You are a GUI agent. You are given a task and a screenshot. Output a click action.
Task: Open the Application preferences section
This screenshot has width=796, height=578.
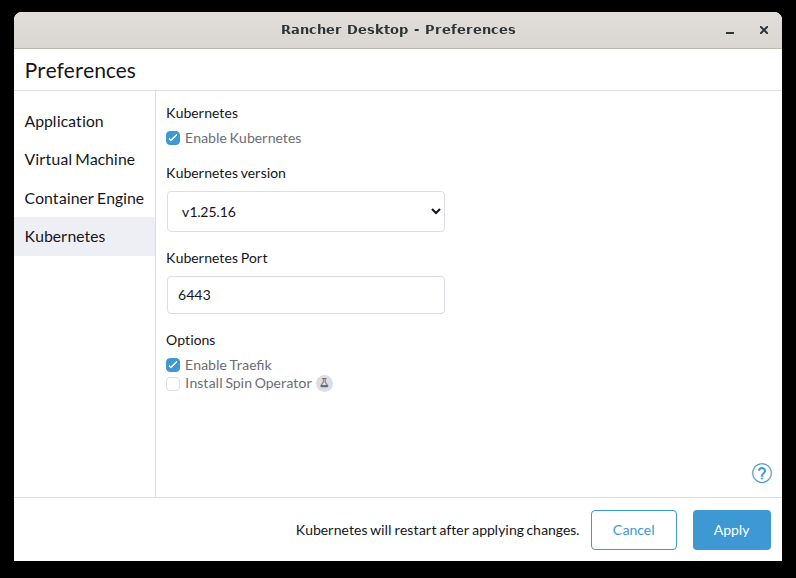[x=64, y=122]
